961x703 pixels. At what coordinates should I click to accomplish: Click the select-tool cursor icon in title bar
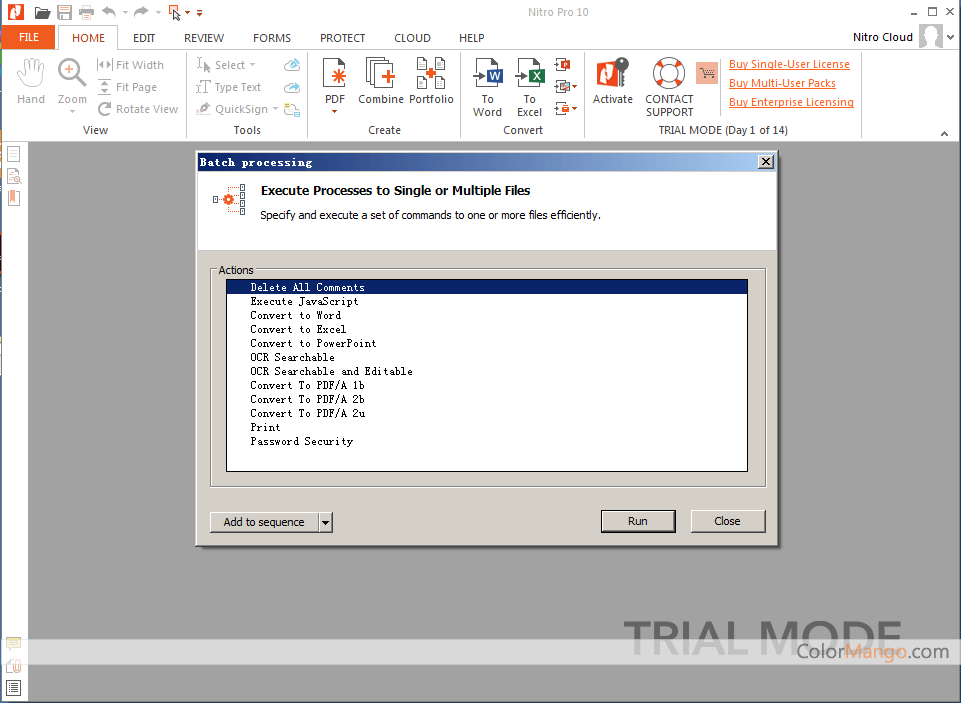click(x=175, y=12)
